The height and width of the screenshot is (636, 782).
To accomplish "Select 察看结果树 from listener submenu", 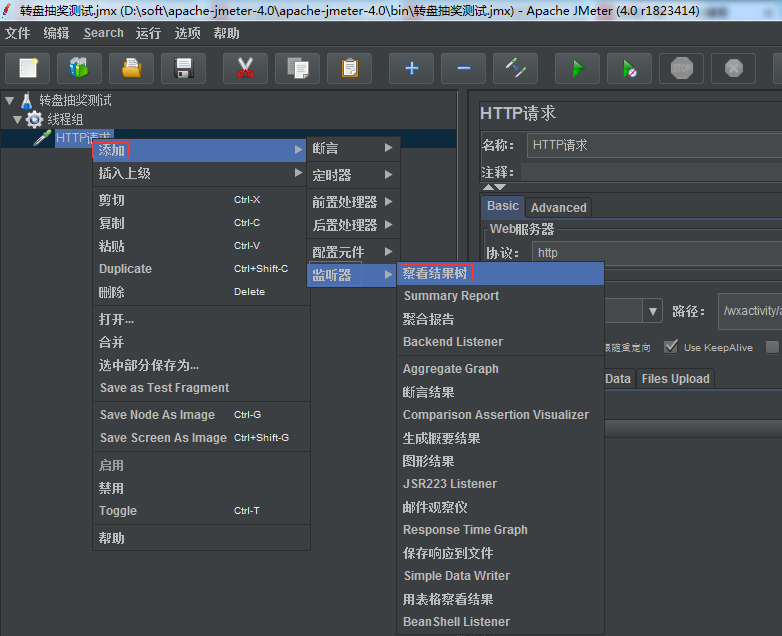I will (435, 272).
